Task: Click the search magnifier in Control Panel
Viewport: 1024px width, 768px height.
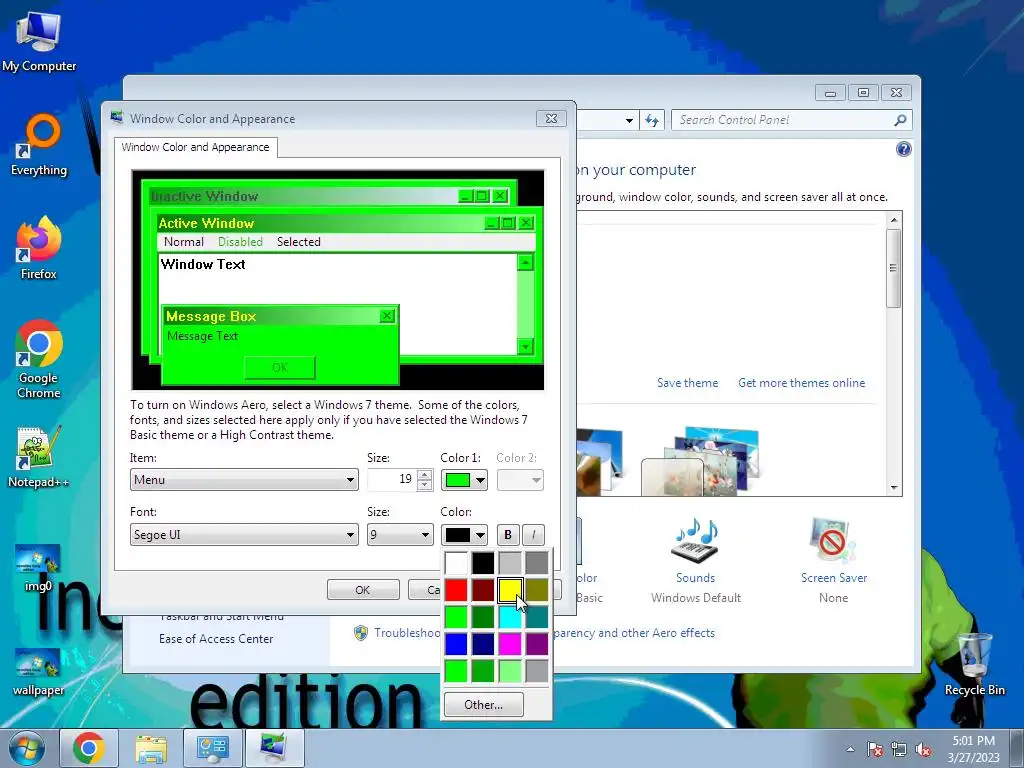Action: coord(900,120)
